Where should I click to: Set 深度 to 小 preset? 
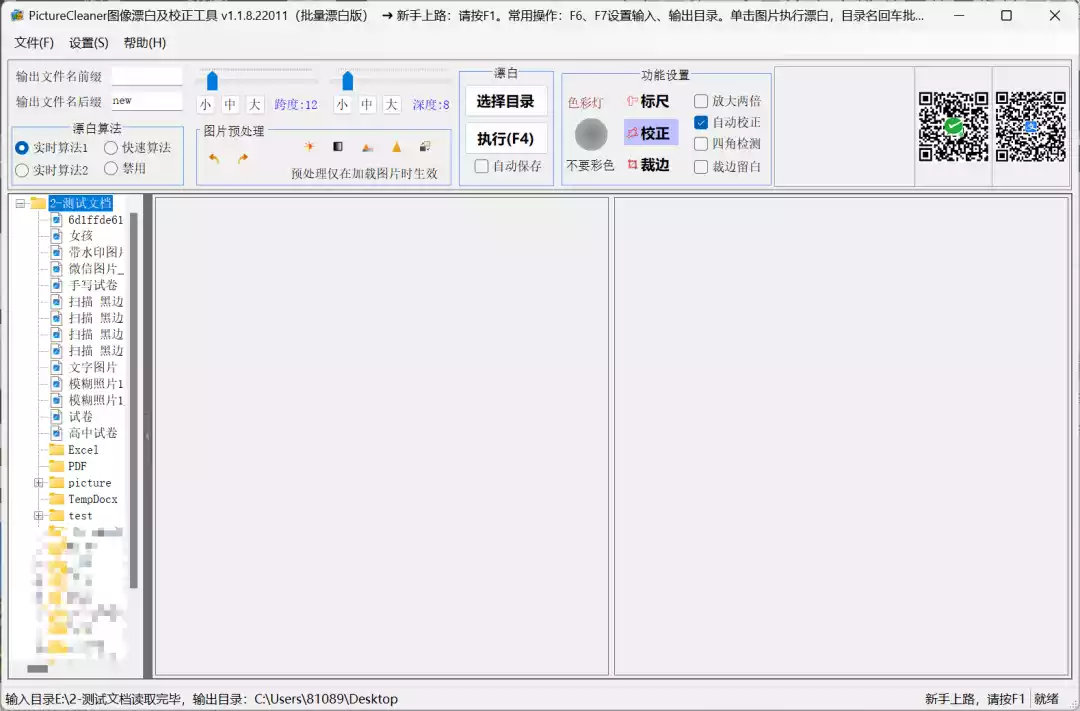tap(342, 105)
